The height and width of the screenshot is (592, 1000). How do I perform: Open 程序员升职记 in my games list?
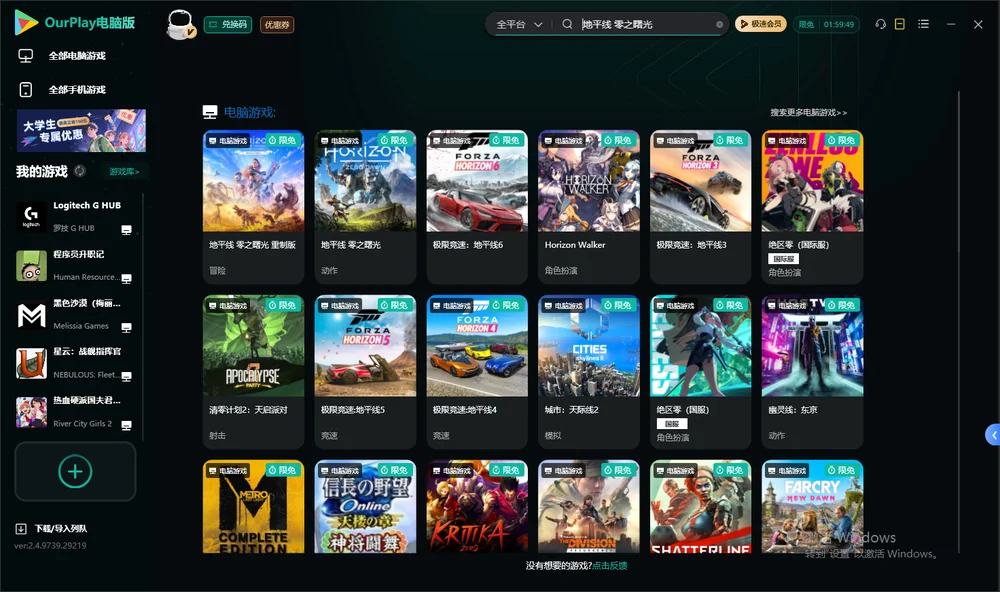click(75, 265)
